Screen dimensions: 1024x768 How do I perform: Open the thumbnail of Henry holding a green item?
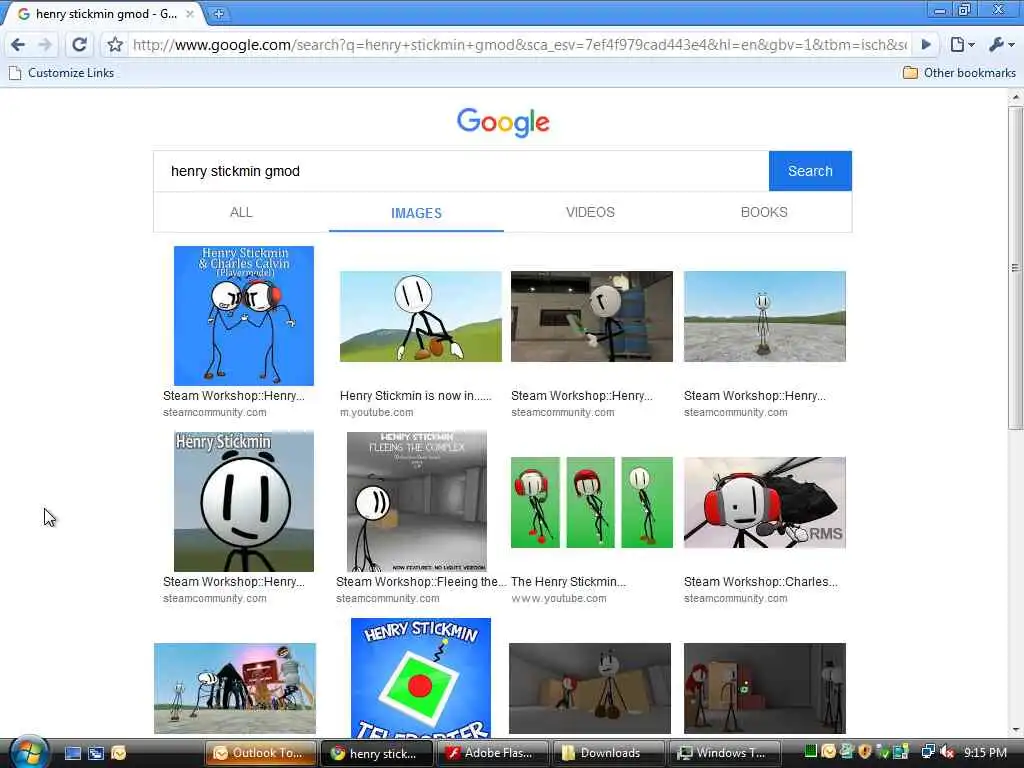(x=592, y=316)
